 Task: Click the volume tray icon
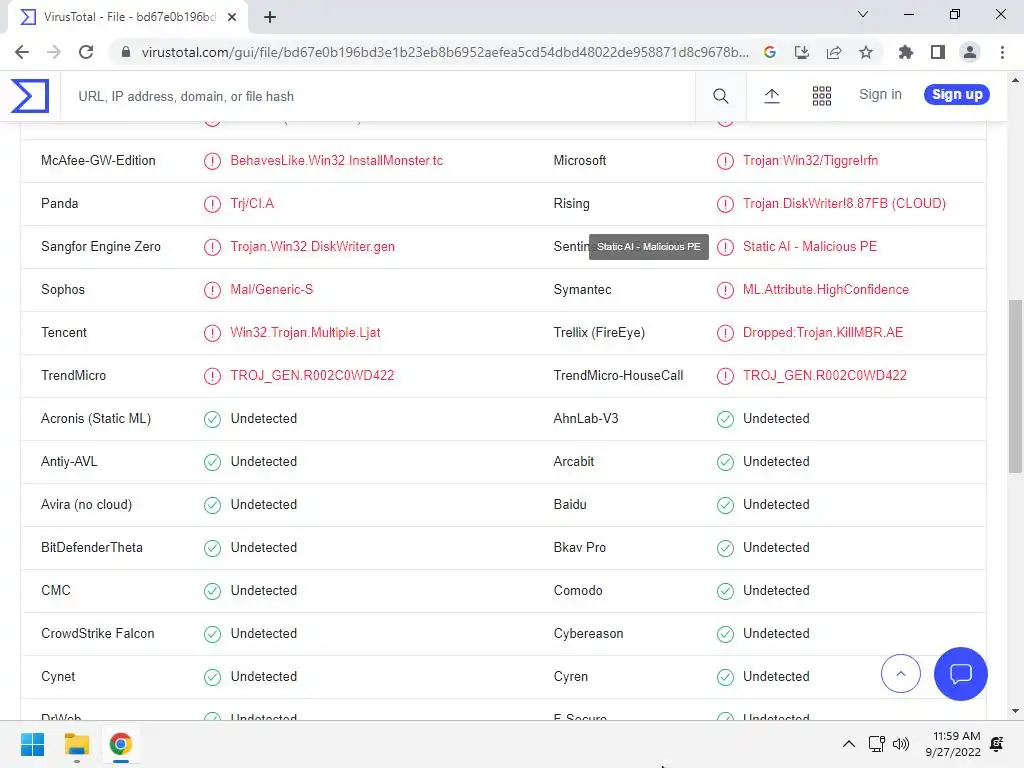tap(901, 744)
